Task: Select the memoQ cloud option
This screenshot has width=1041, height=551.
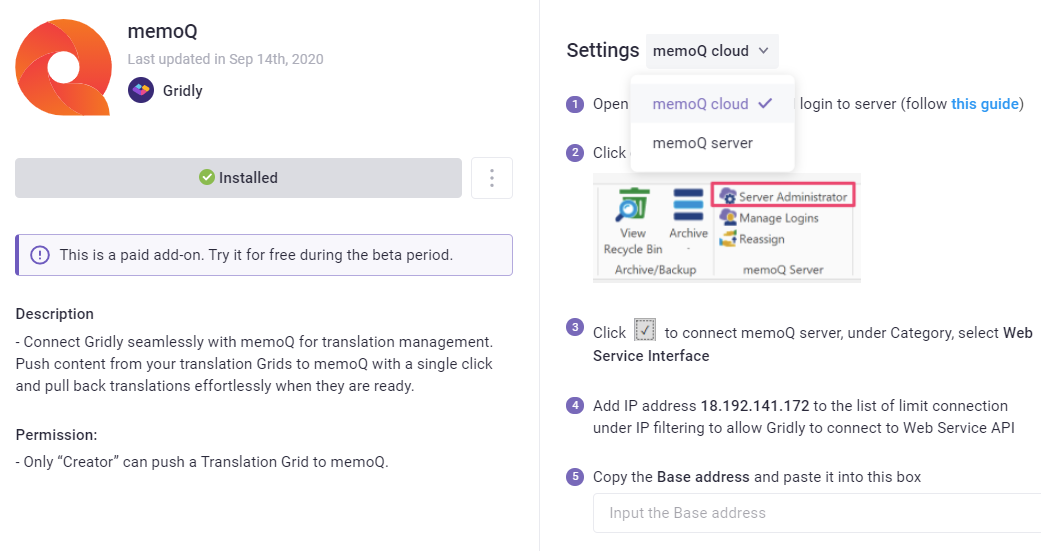Action: (x=712, y=104)
